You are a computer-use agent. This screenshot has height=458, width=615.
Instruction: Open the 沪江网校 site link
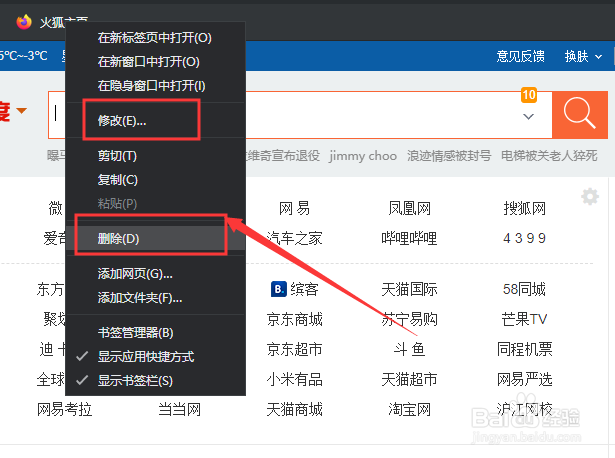524,409
